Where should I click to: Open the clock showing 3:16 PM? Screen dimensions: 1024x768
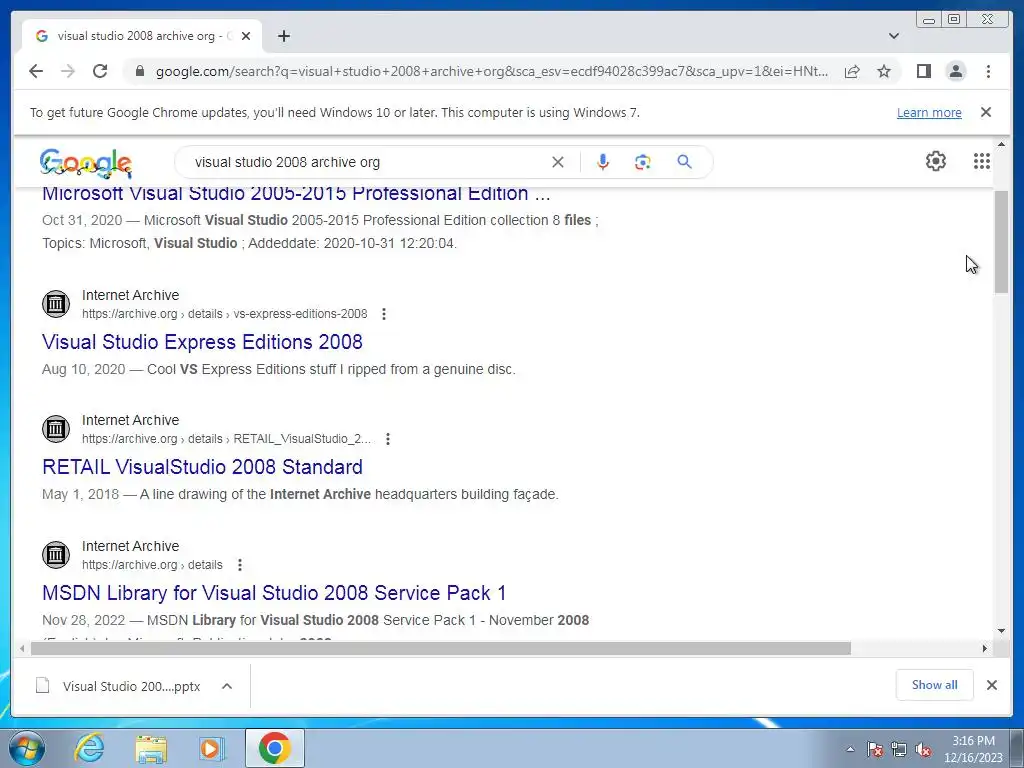pos(973,749)
